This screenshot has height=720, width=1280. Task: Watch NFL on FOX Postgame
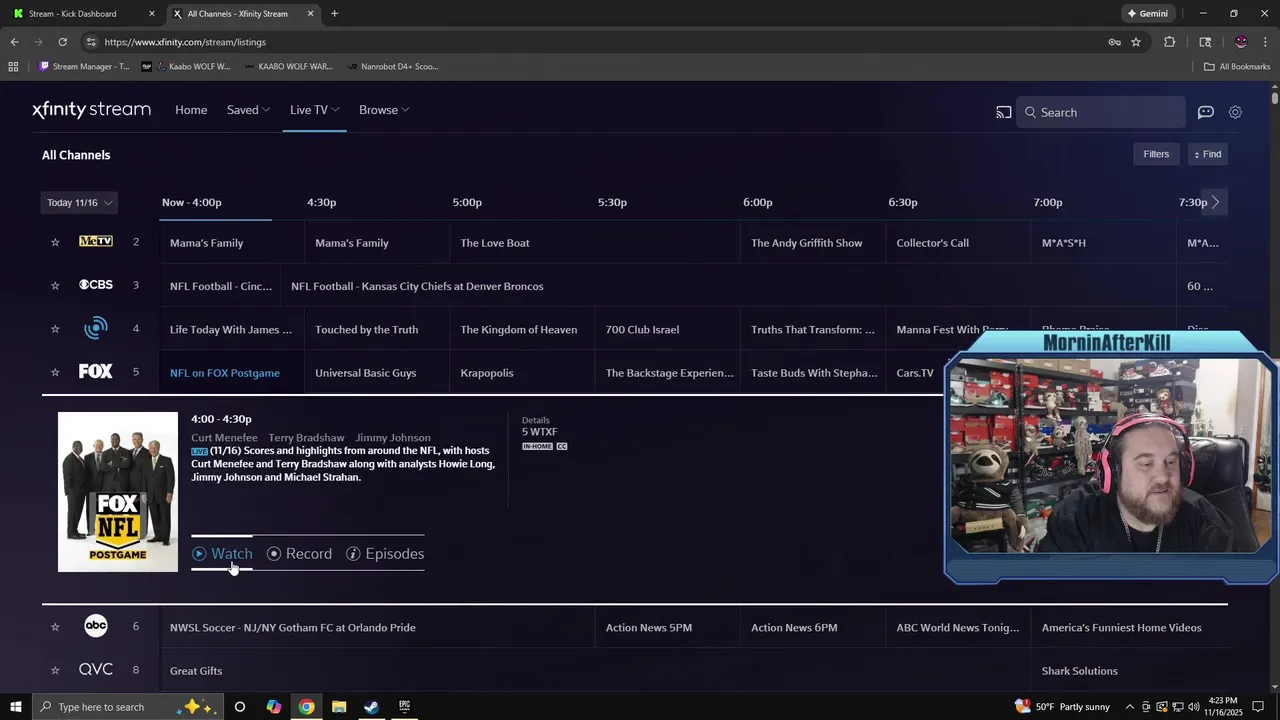point(222,553)
